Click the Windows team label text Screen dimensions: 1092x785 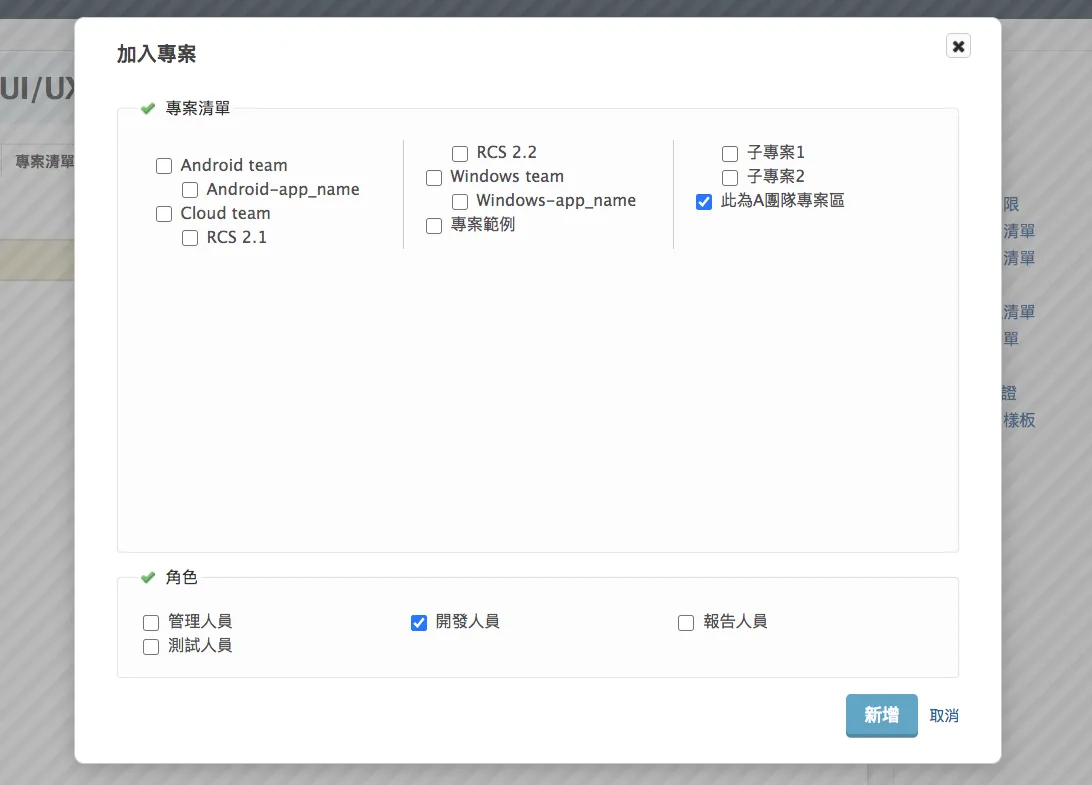(507, 176)
